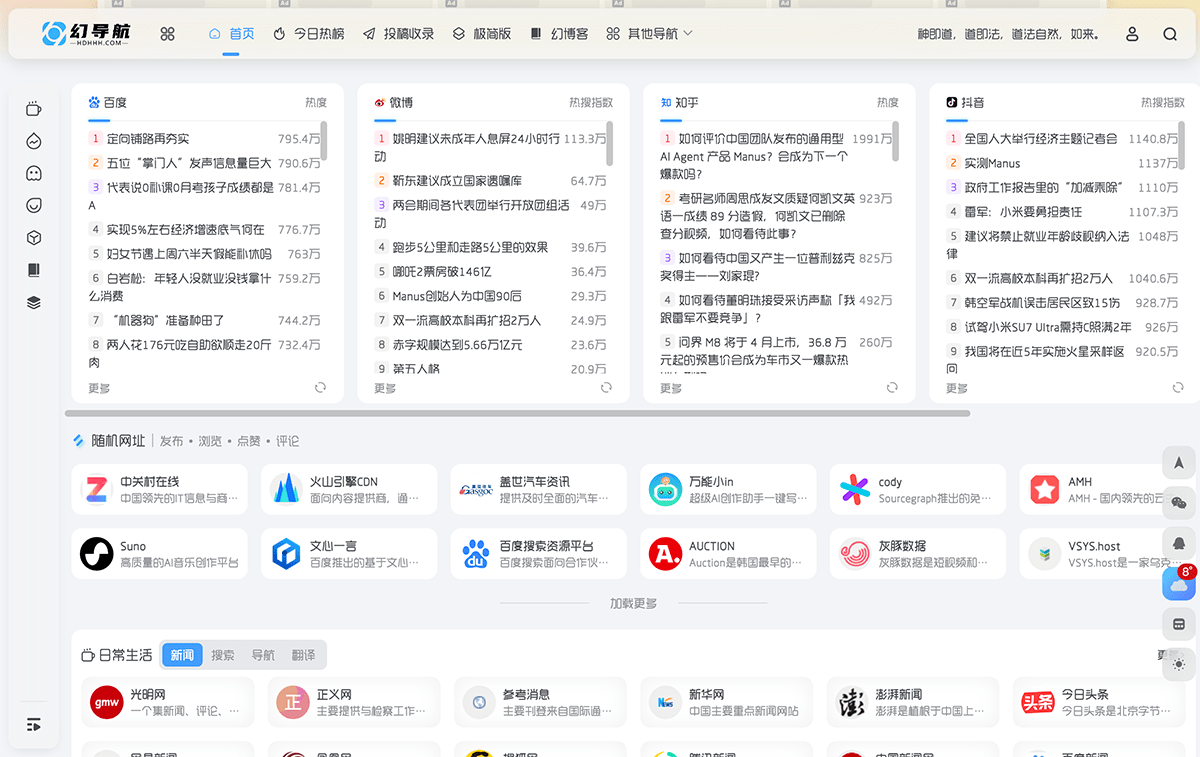
Task: Open the QQ penguin icon in the right sidebar
Action: (1179, 541)
